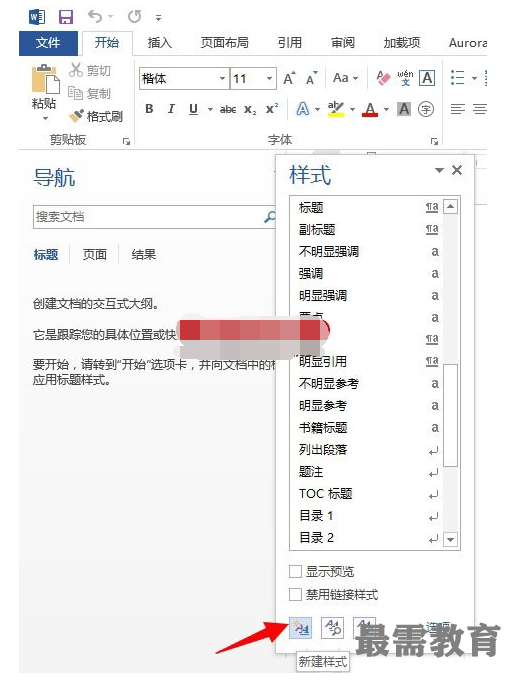Screen dimensions: 507x680
Task: Click the Copy icon
Action: tap(75, 92)
